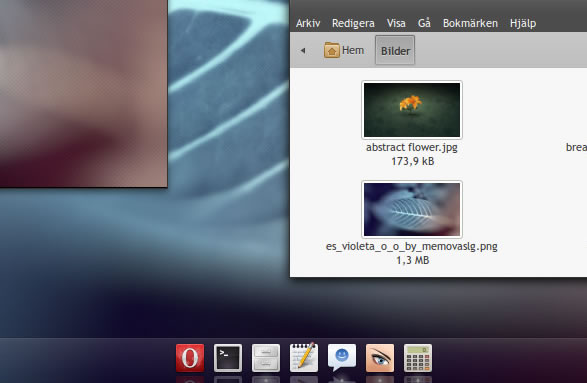This screenshot has width=587, height=383.
Task: Click the es_violeta_o_o_by_memovaslg.png file name
Action: click(x=411, y=247)
